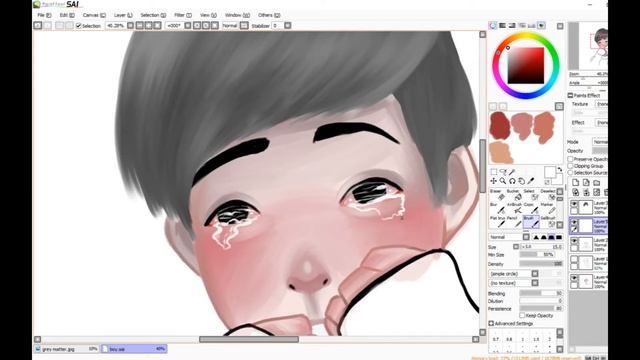Create a new layer folder
This screenshot has width=640, height=360.
point(597,182)
